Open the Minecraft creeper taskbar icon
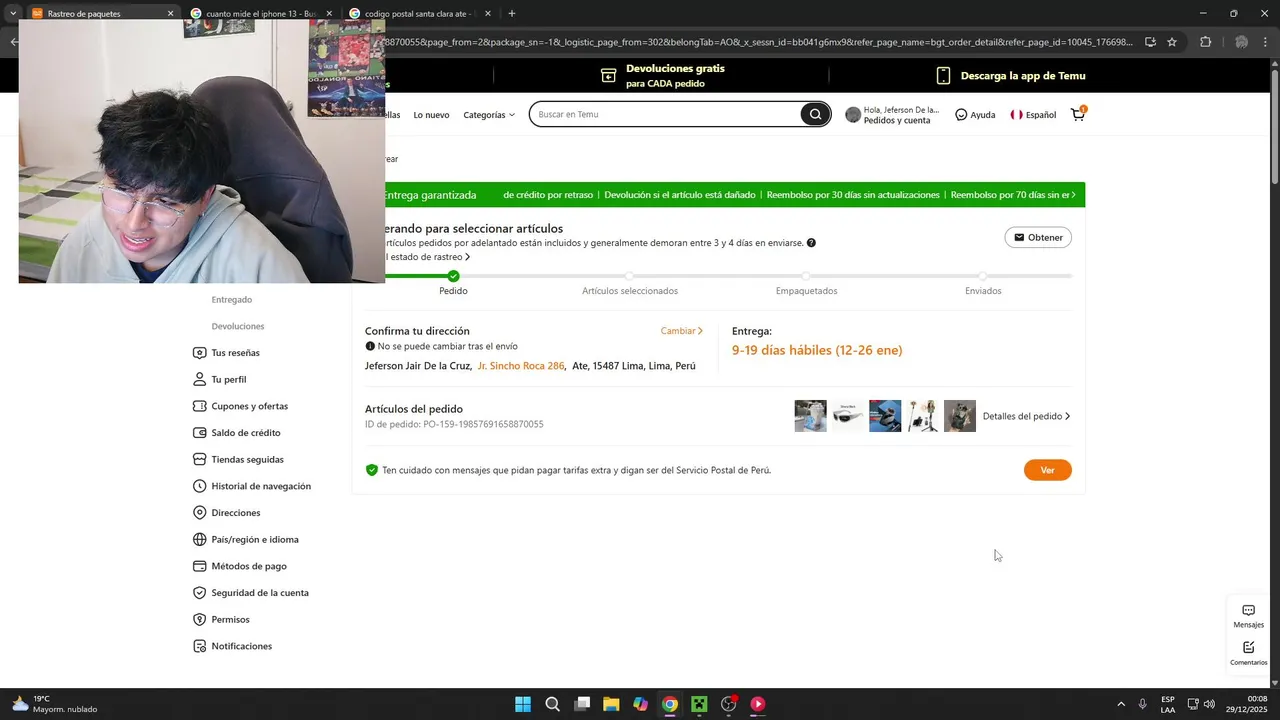 point(699,704)
